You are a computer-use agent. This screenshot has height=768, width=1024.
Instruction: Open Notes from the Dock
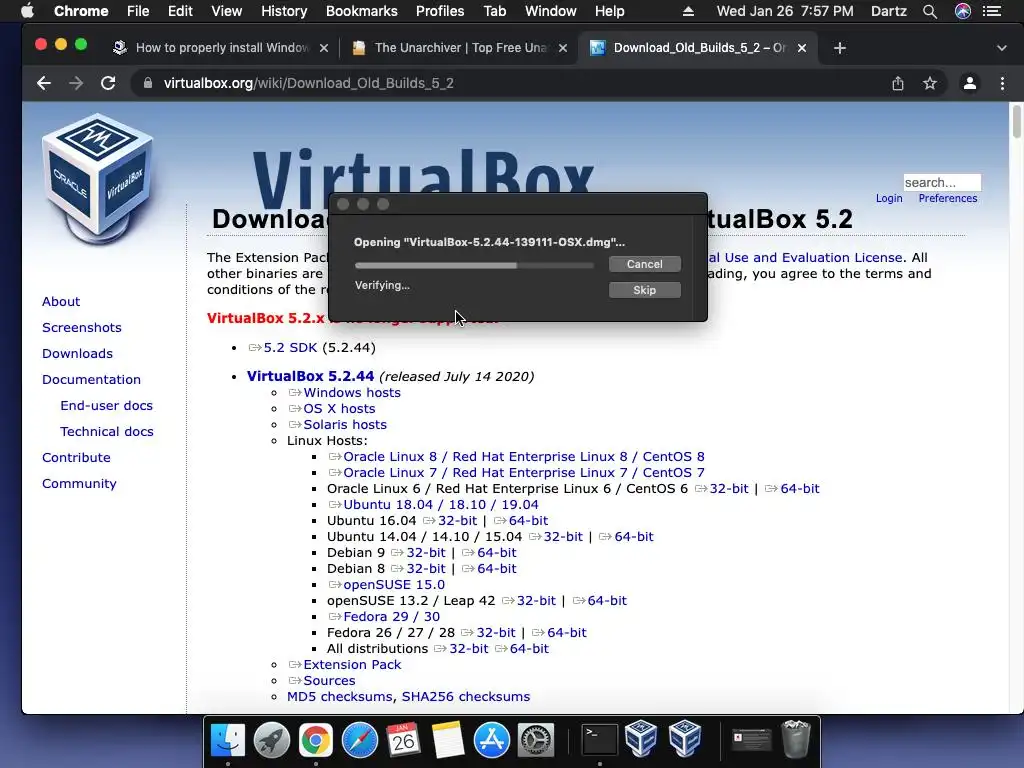coord(447,740)
